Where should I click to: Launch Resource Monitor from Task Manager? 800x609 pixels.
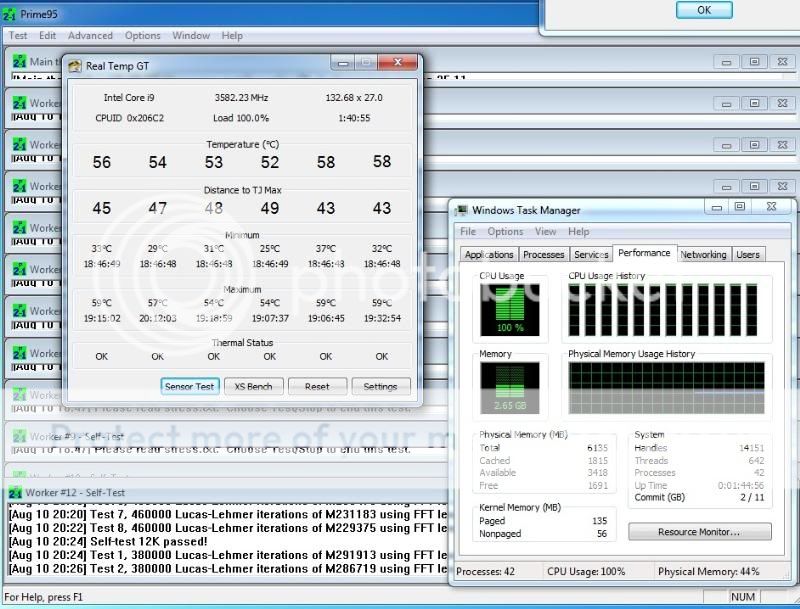[x=699, y=532]
